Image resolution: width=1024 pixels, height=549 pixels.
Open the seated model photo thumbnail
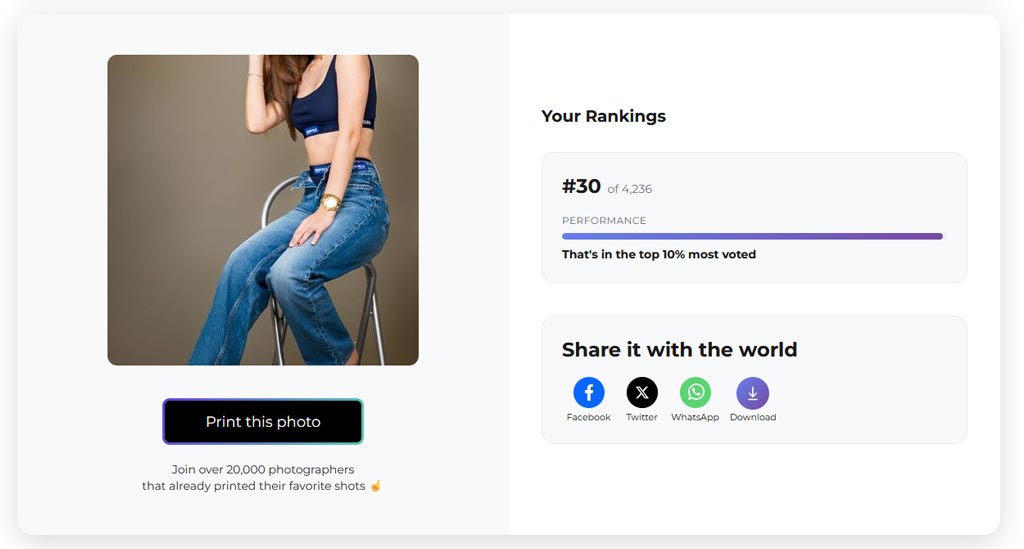(263, 210)
